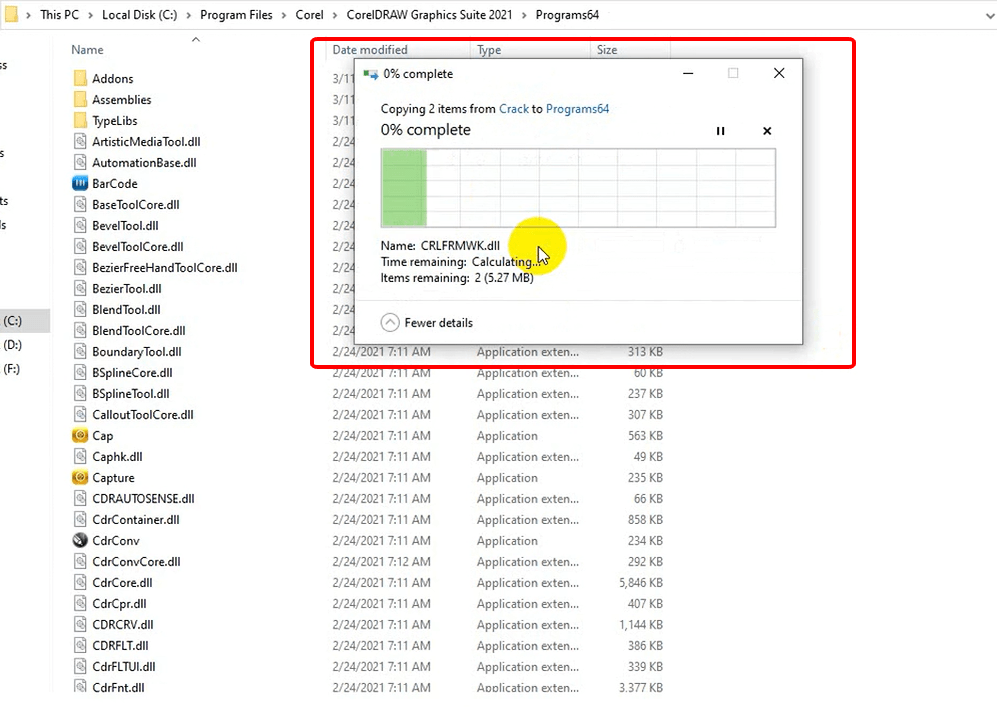Go to CorelDRAW Graphics Suite 2021 breadcrumb
Viewport: 997px width, 707px height.
point(429,15)
